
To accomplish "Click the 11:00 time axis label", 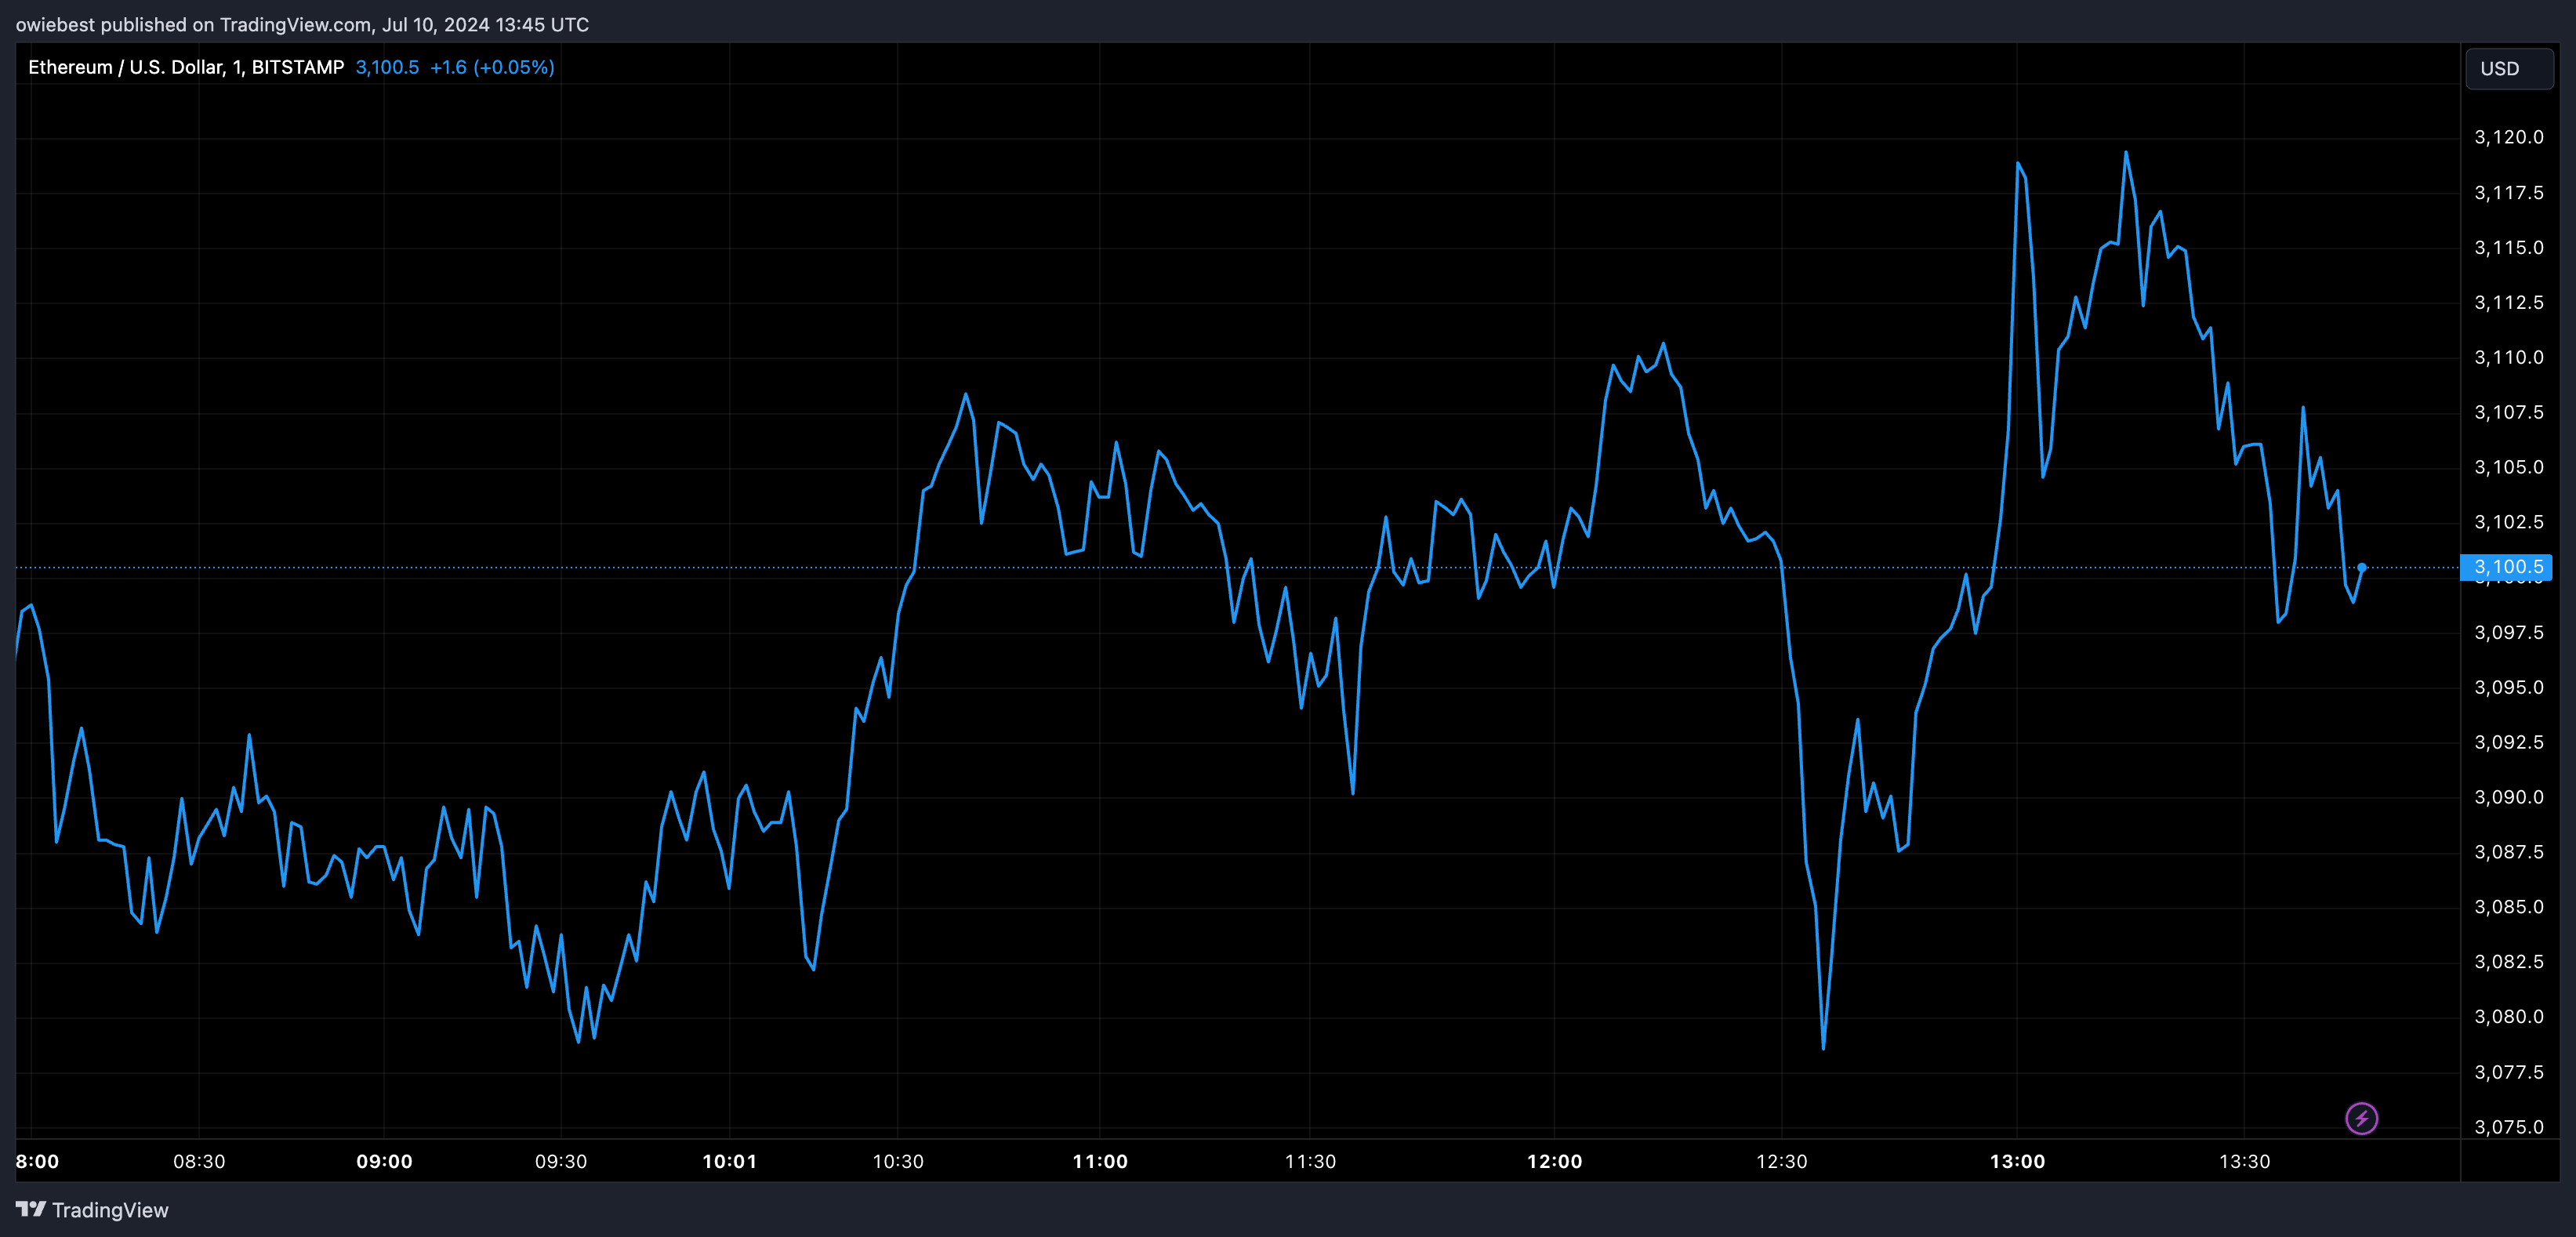I will click(x=1100, y=1161).
